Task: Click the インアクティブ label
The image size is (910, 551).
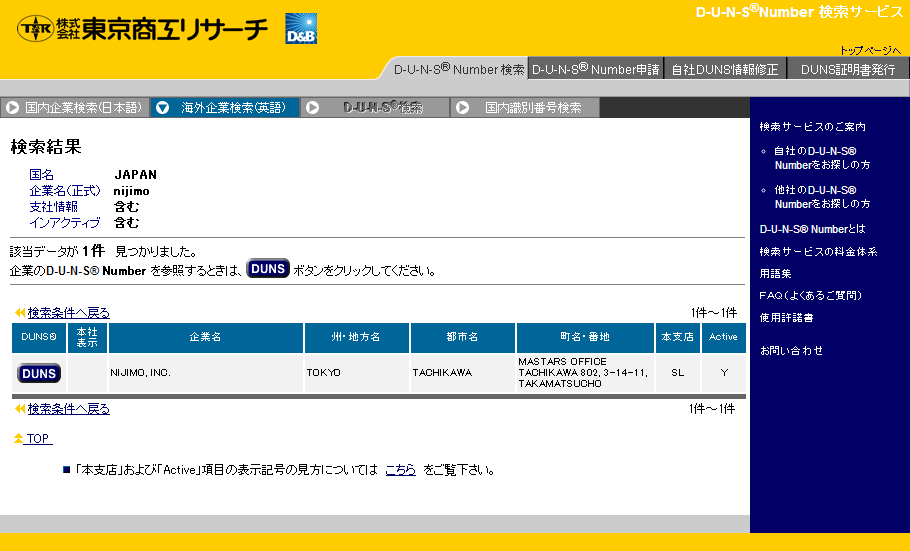Action: pos(64,223)
